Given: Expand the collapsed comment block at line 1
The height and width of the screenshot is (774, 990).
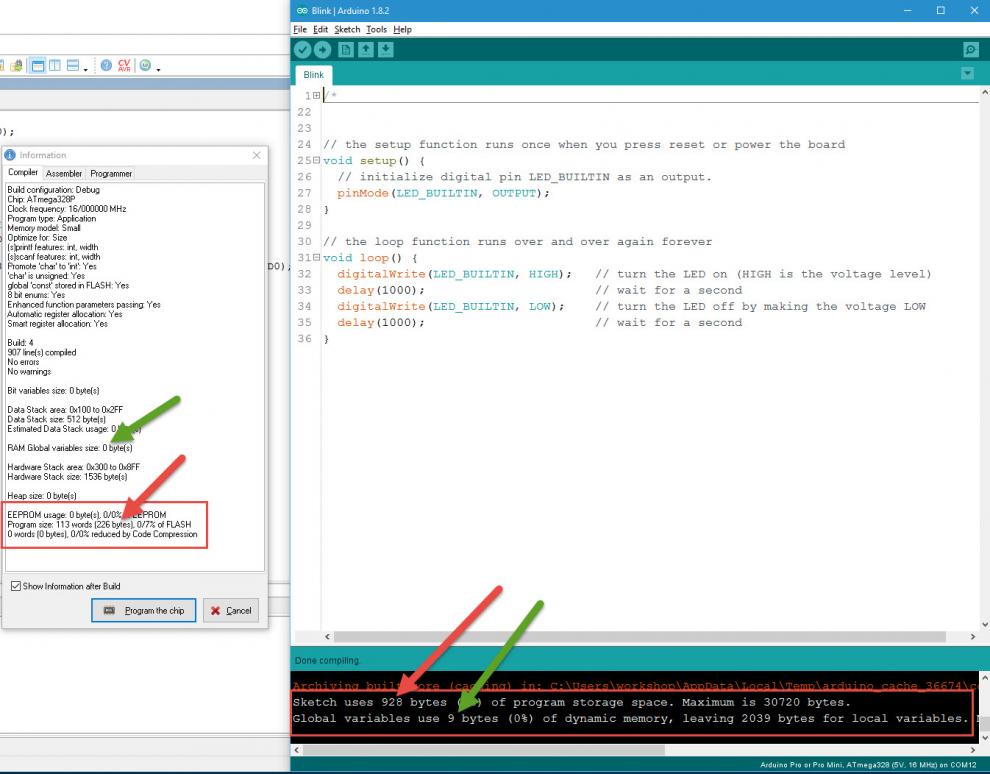Looking at the screenshot, I should 316,95.
